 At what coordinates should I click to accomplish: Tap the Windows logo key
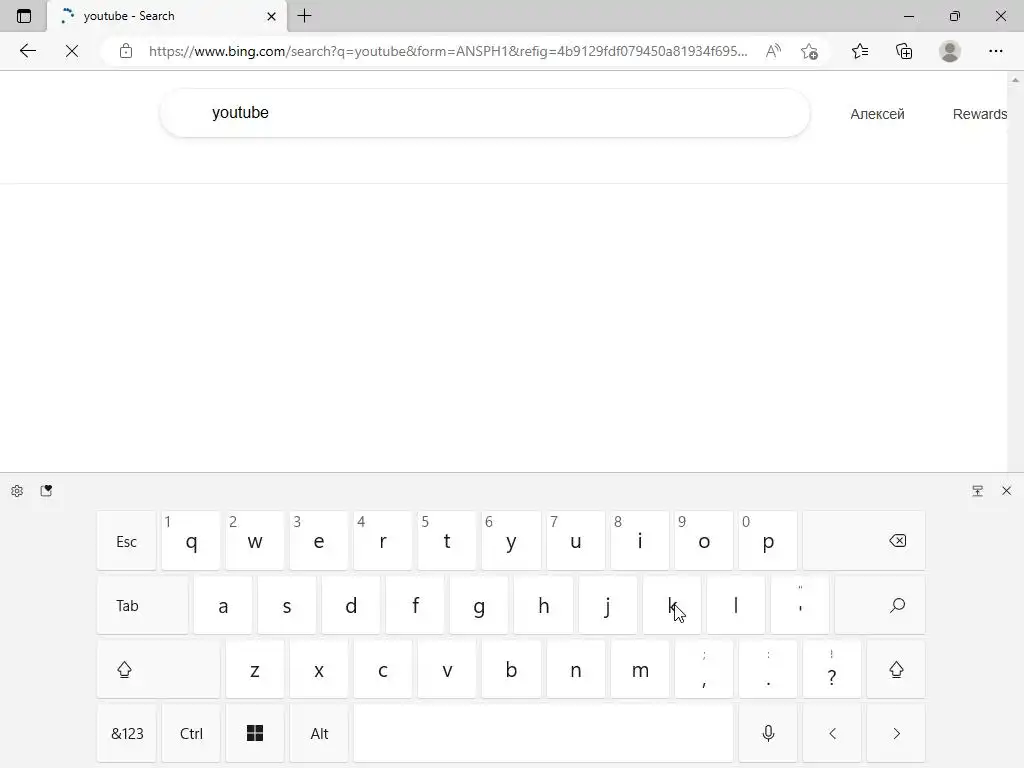255,733
